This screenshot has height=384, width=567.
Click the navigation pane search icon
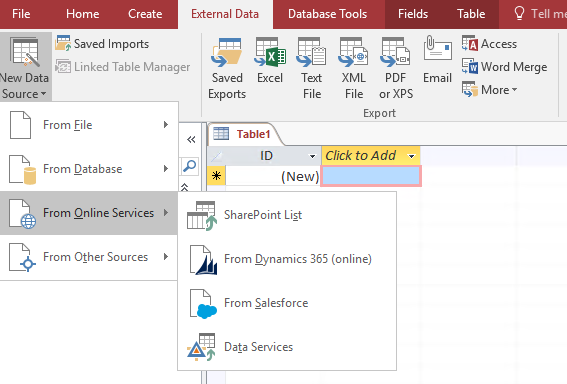pos(189,166)
